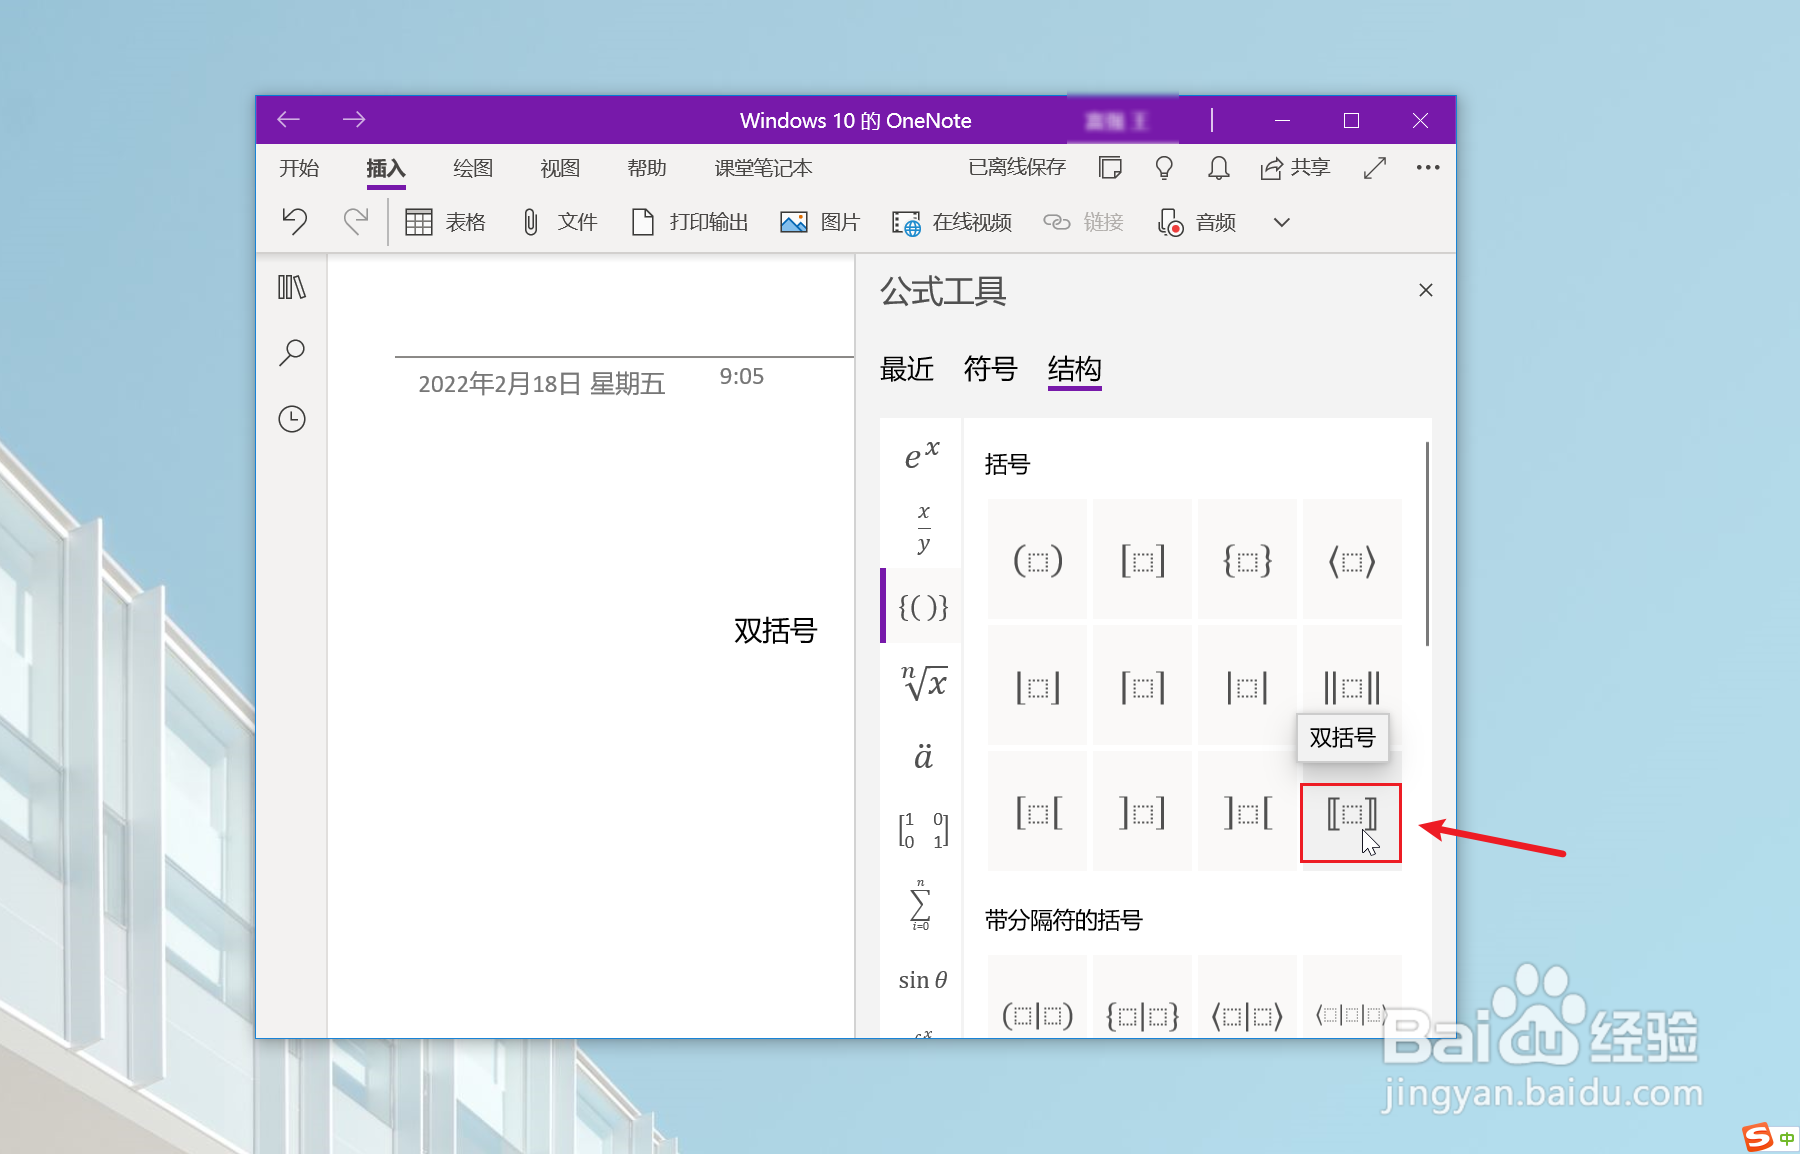
Task: Select the summation large operator category
Action: (922, 905)
